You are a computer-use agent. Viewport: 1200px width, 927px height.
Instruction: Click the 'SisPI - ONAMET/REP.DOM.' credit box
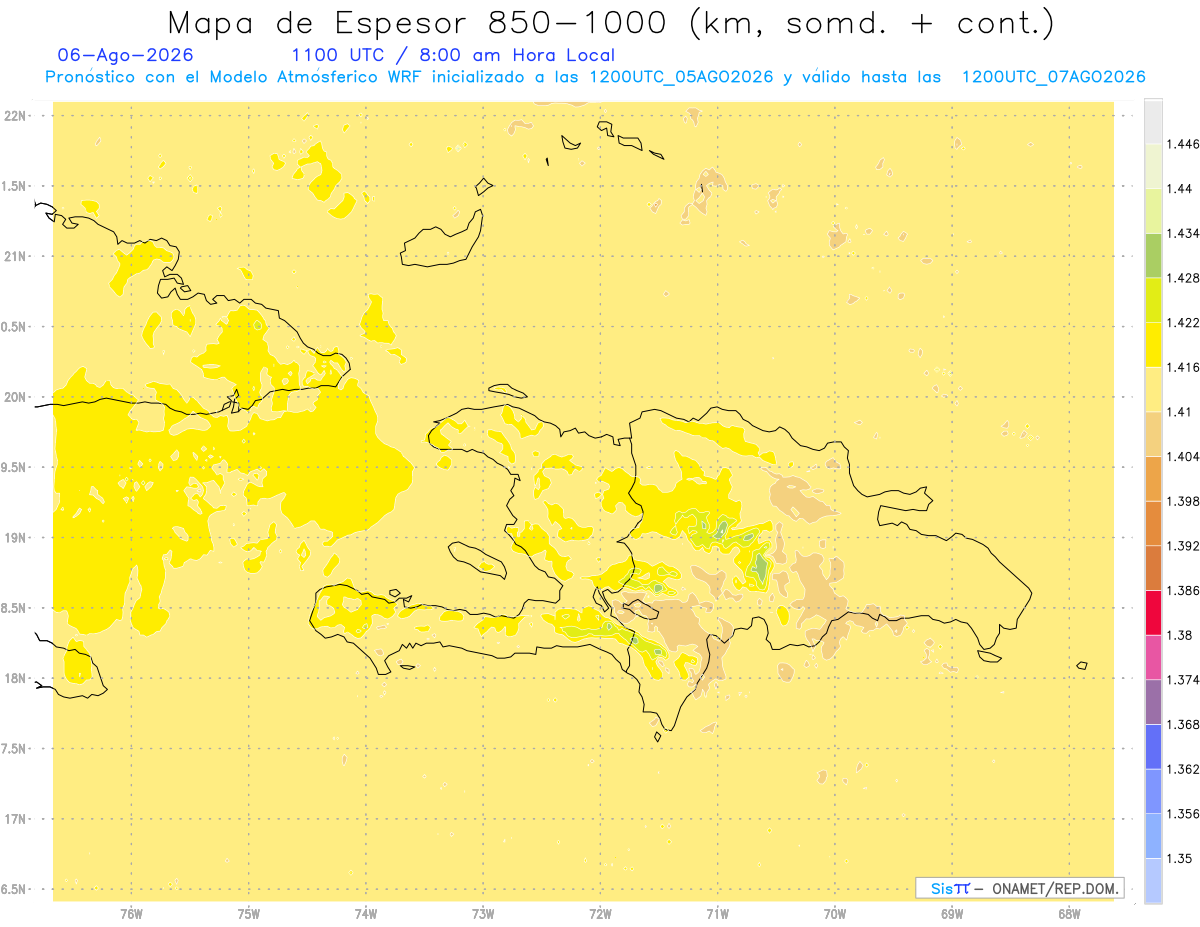[1020, 888]
